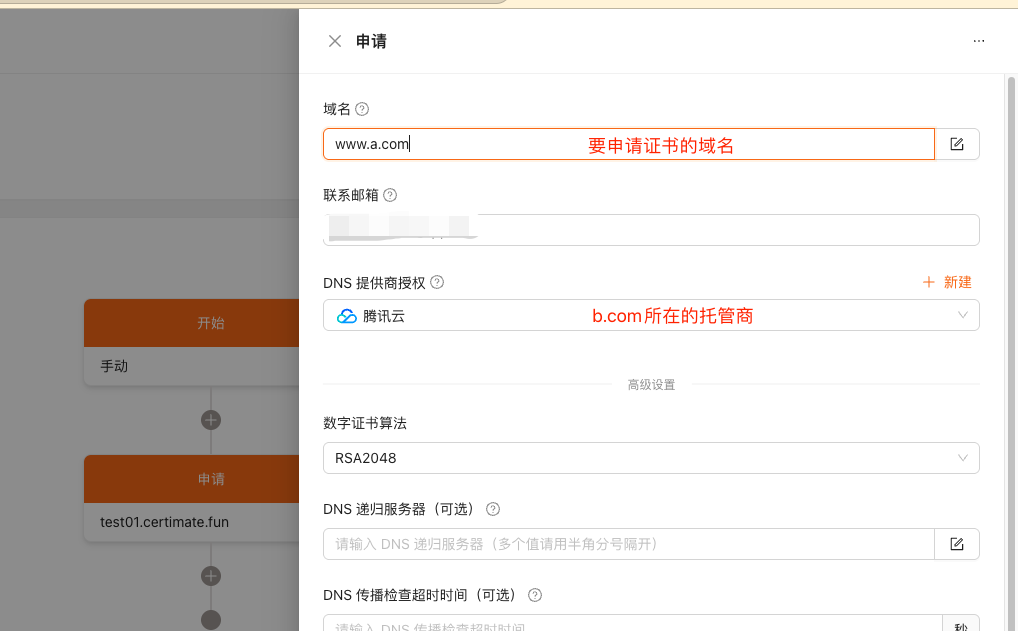
Task: Open edit icon beside DNS recursive server field
Action: click(x=957, y=544)
